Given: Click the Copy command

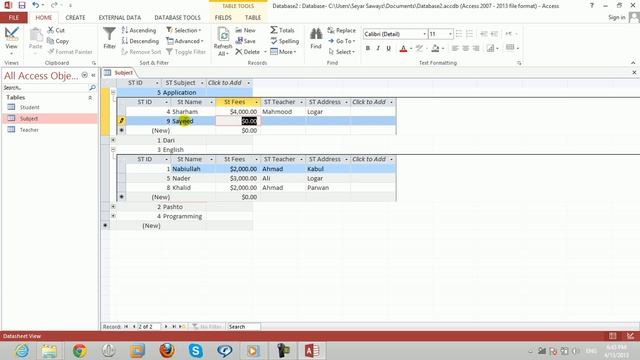Looking at the screenshot, I should (58, 41).
